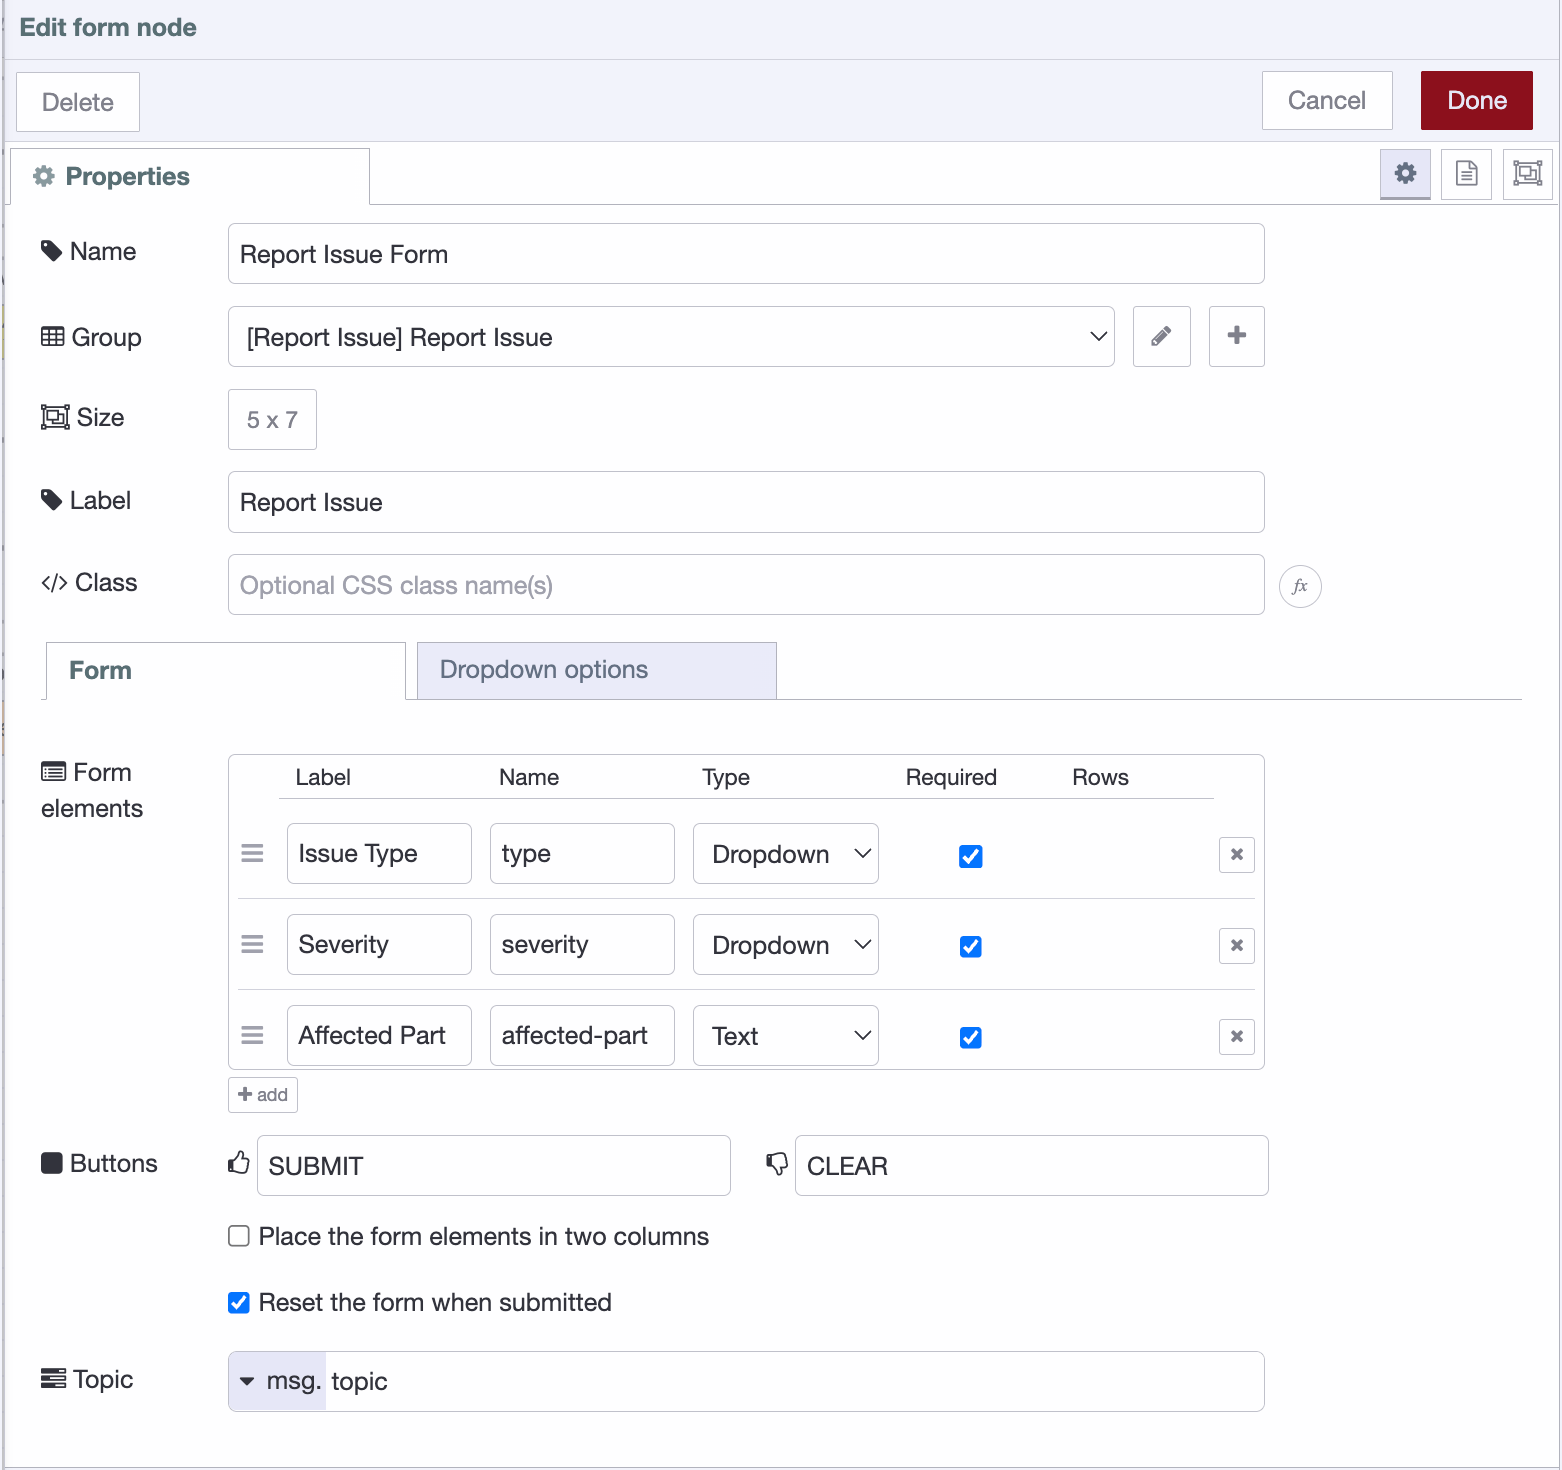Remove the Issue Type form element

(1237, 854)
